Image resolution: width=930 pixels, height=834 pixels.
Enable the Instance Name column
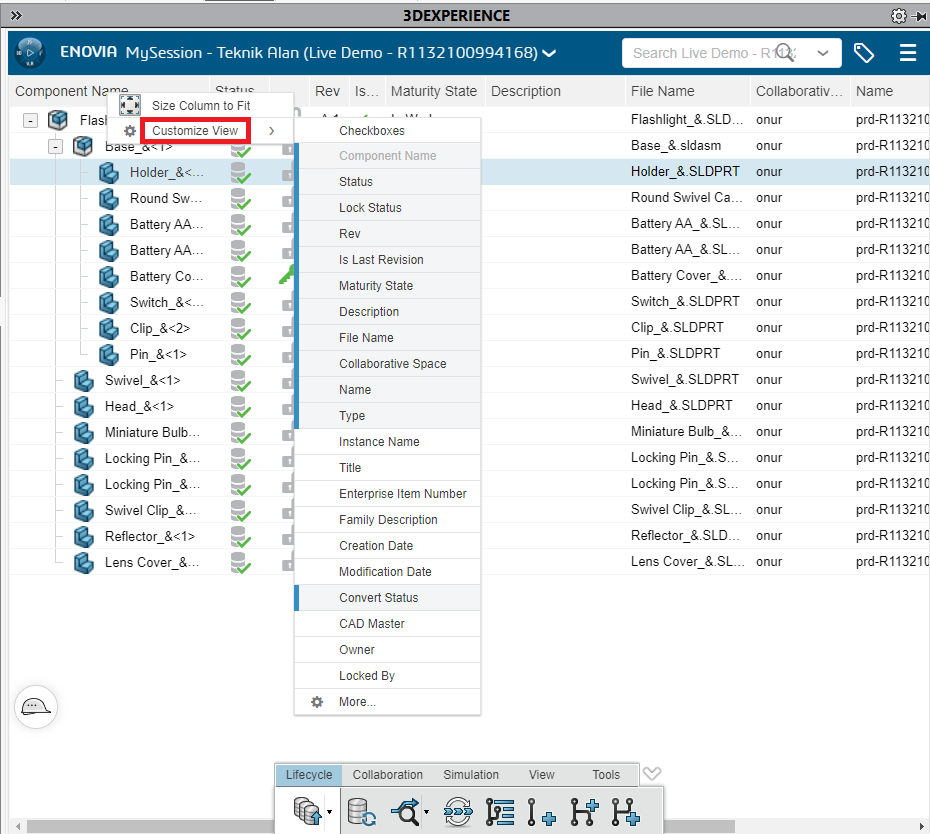(x=379, y=442)
